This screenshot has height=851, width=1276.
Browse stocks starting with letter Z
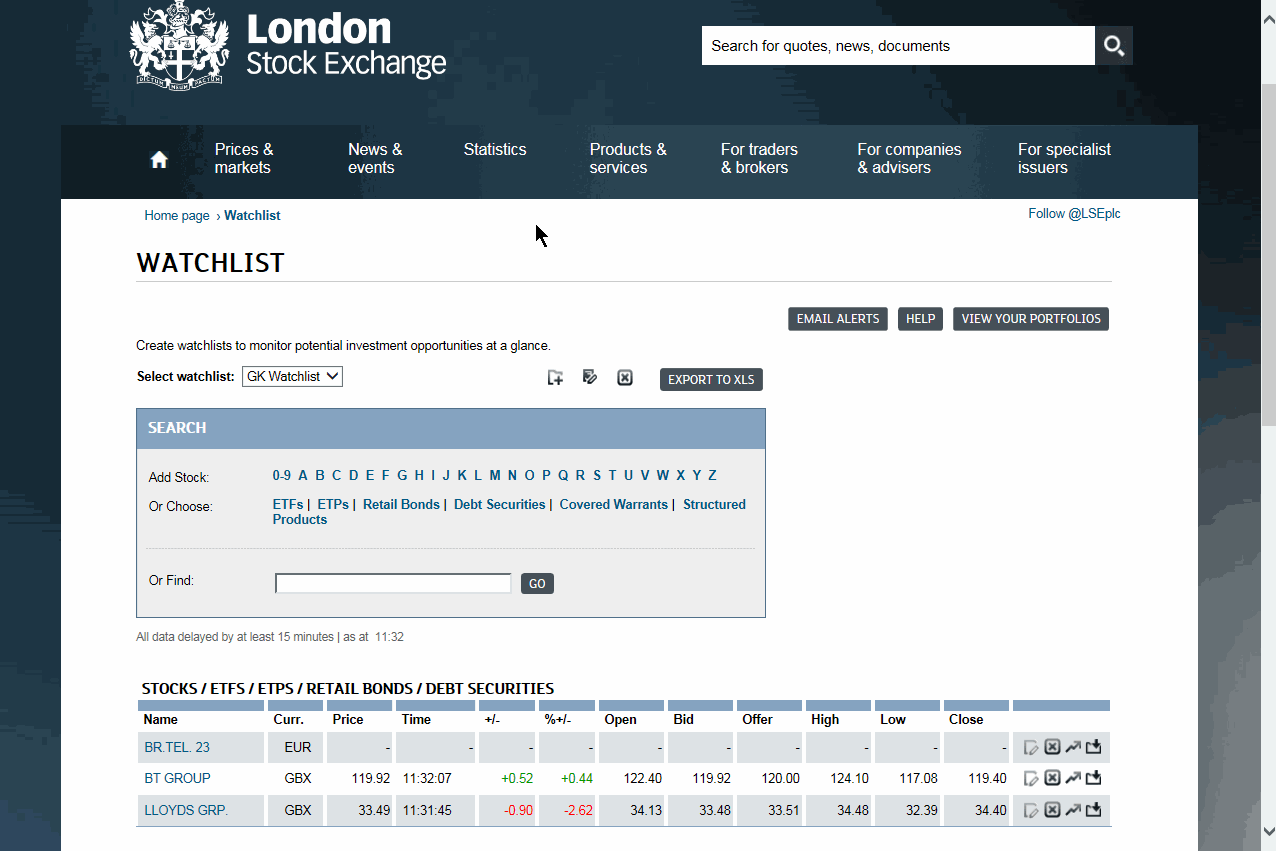point(712,476)
